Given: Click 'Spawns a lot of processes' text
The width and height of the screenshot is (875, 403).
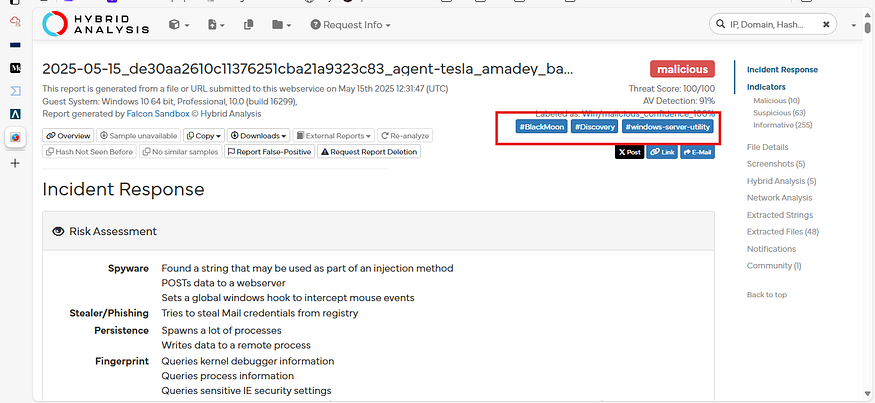Looking at the screenshot, I should 222,330.
